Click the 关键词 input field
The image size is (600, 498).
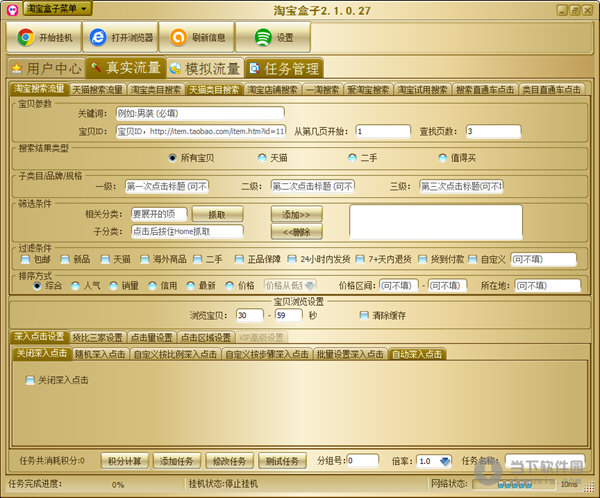pyautogui.click(x=200, y=113)
